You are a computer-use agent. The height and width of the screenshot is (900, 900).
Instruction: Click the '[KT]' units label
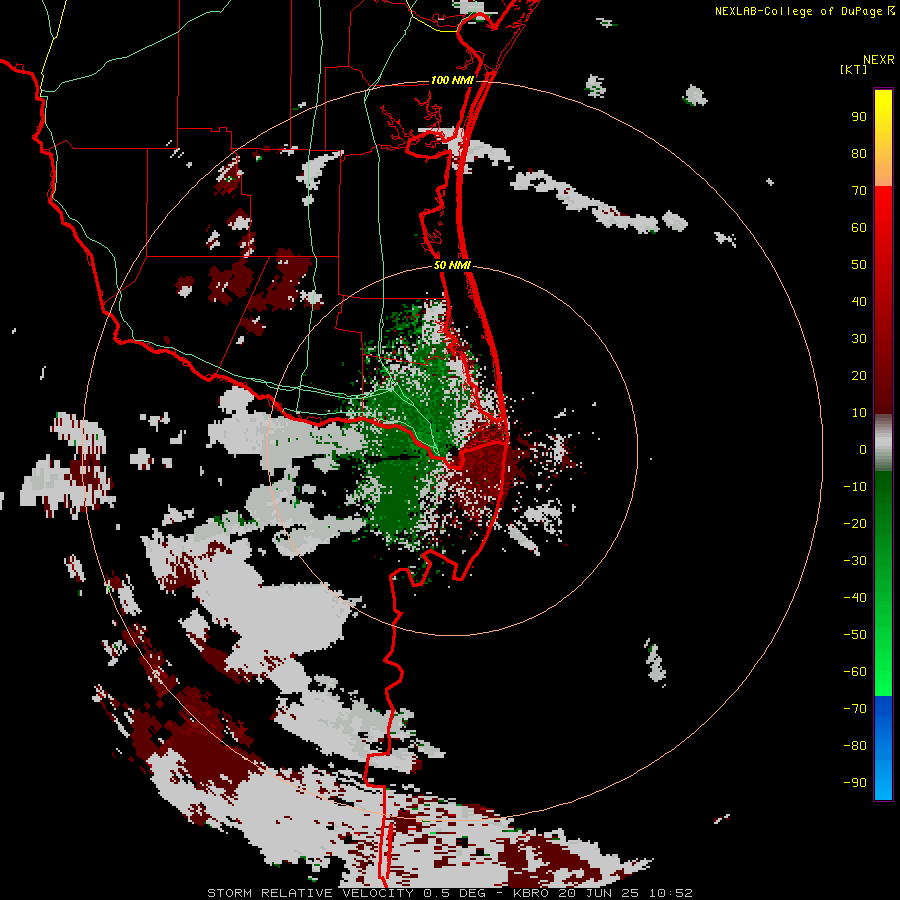point(853,69)
